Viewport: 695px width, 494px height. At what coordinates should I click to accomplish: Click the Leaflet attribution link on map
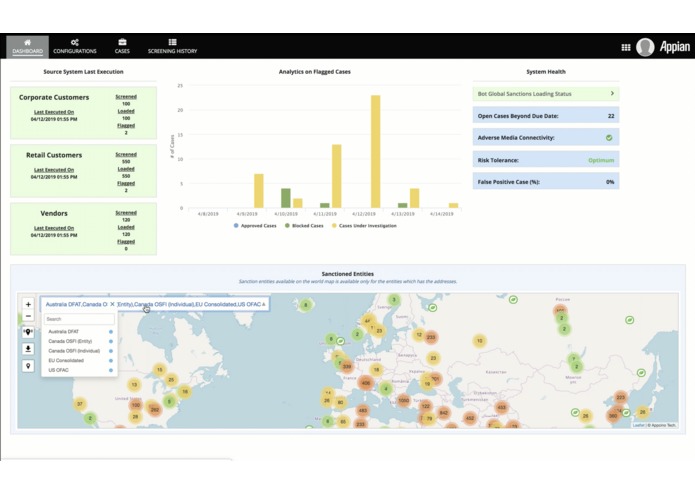[639, 425]
